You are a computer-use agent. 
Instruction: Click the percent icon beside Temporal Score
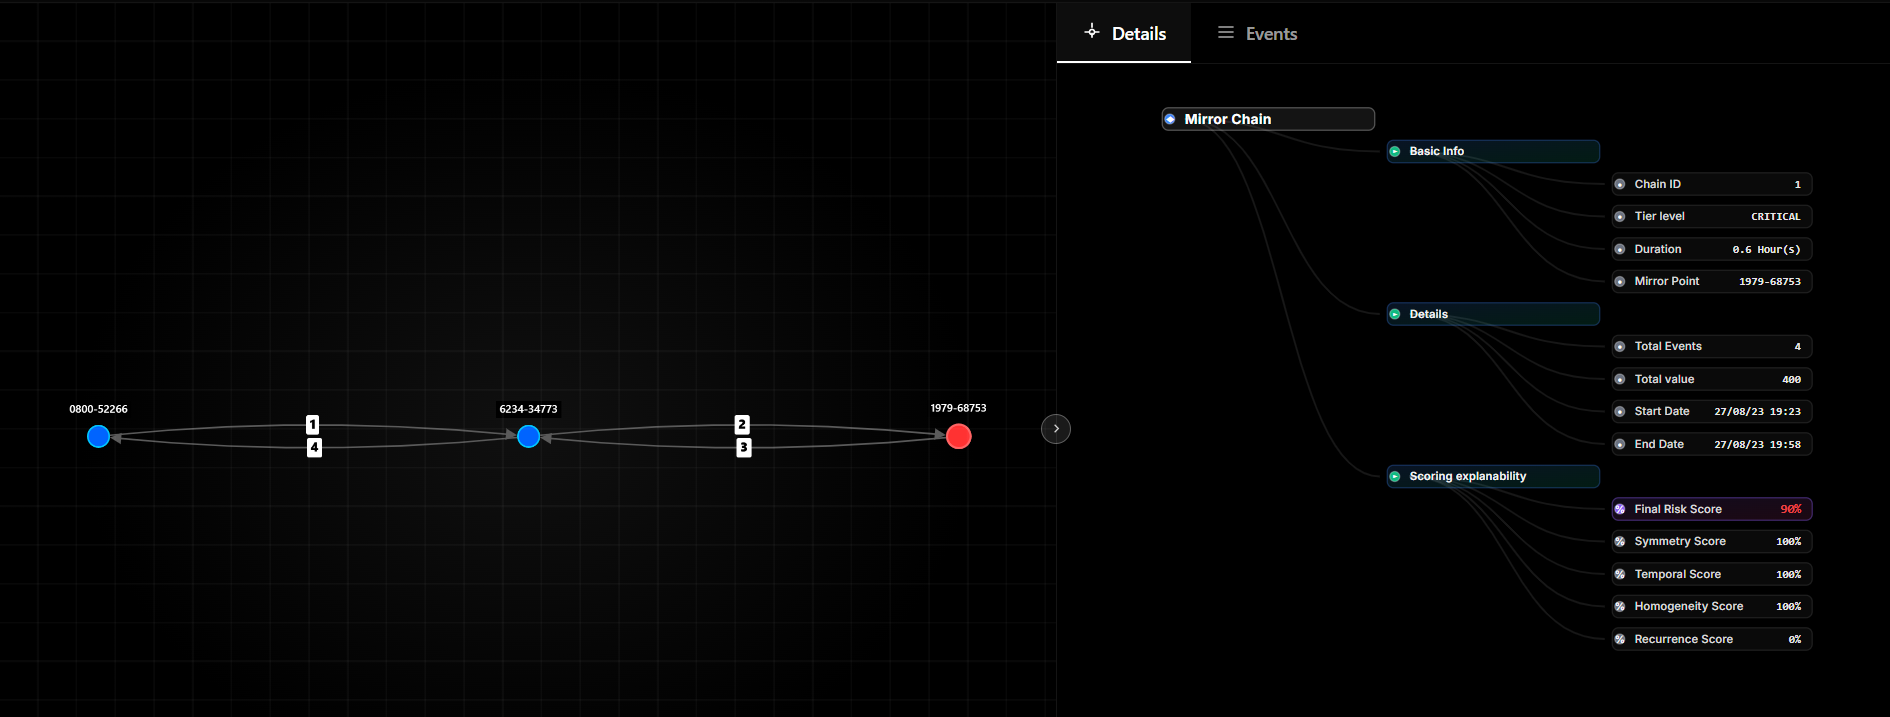[x=1620, y=574]
